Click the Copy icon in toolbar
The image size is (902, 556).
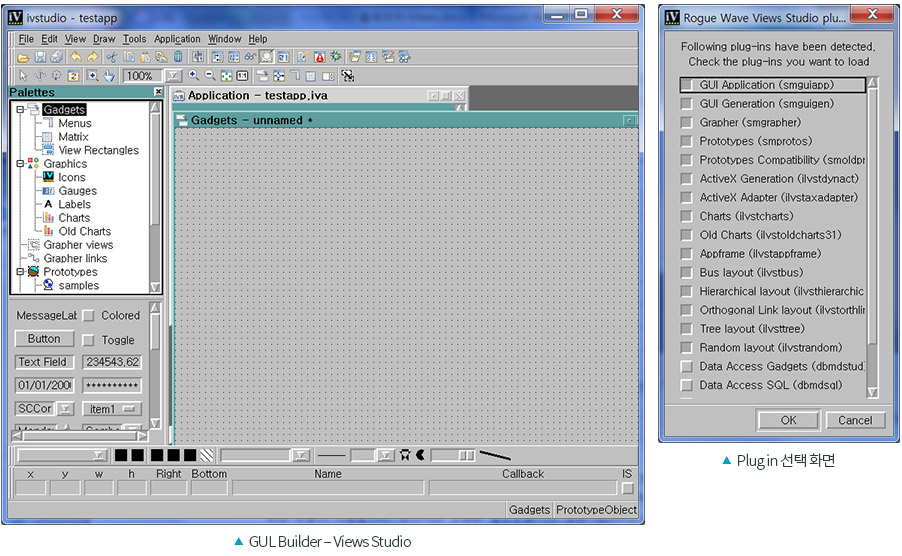(x=129, y=56)
